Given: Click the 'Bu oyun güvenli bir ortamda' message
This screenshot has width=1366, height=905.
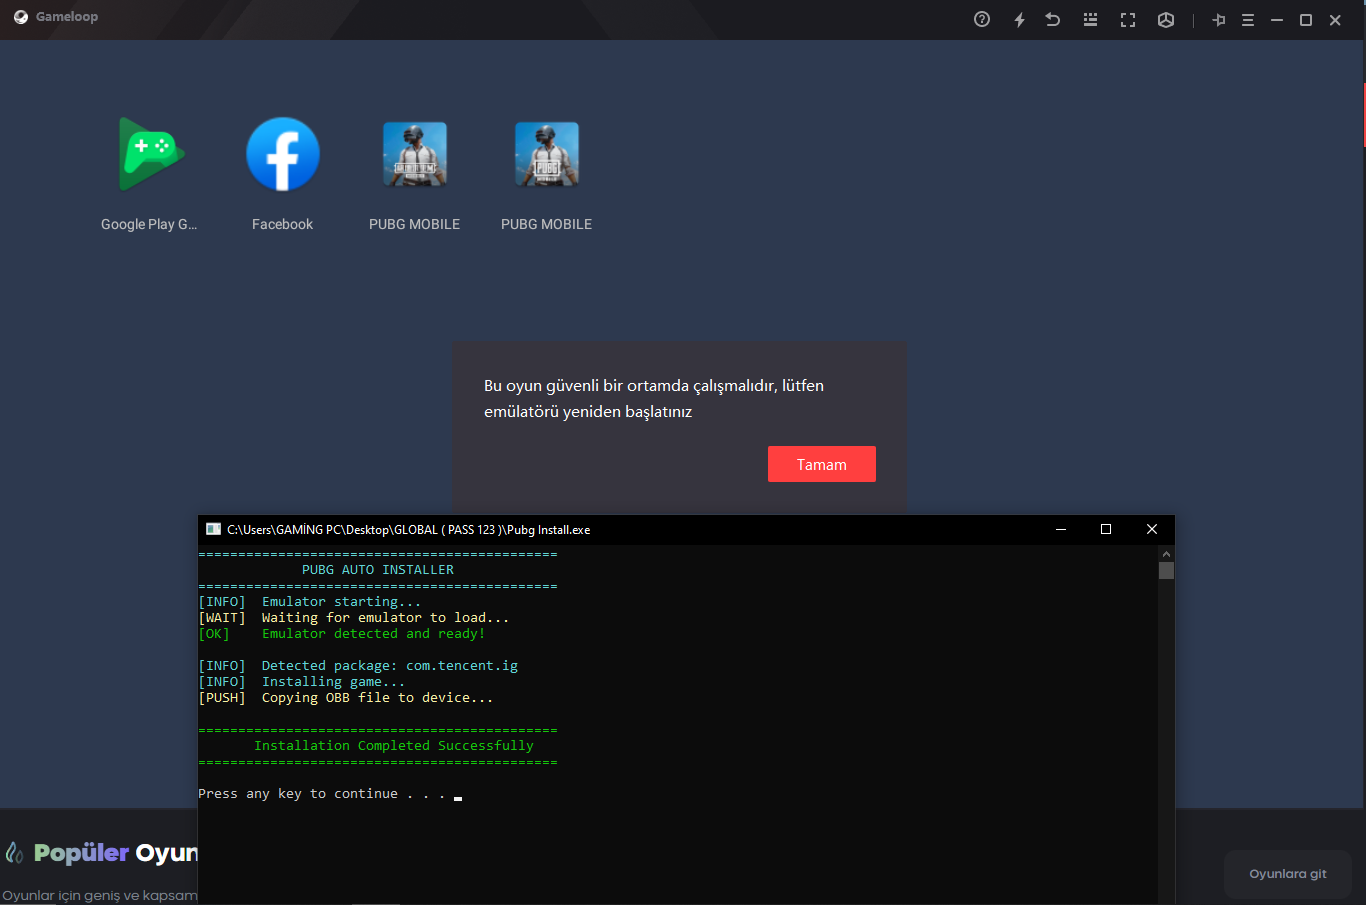Looking at the screenshot, I should point(654,398).
